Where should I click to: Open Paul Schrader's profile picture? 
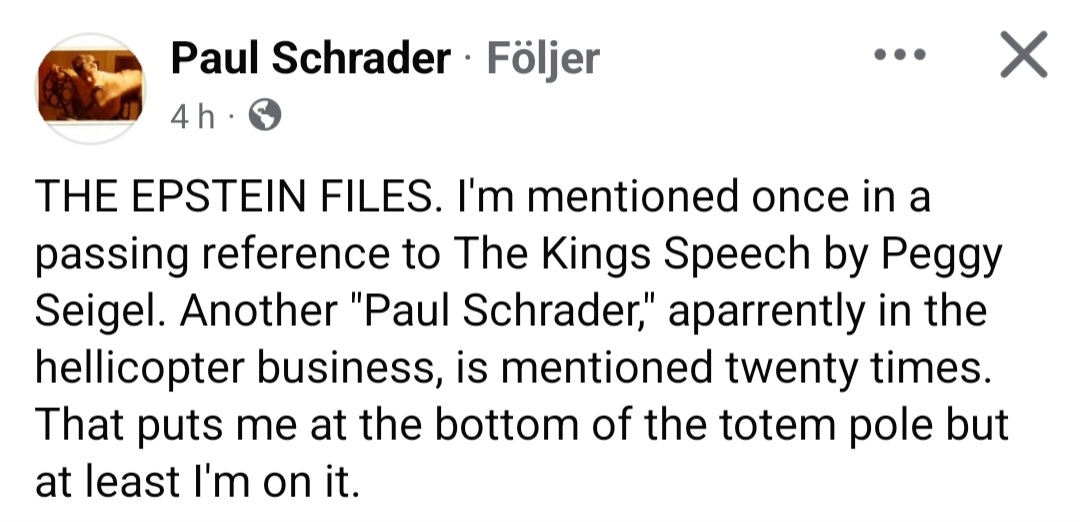(x=92, y=88)
